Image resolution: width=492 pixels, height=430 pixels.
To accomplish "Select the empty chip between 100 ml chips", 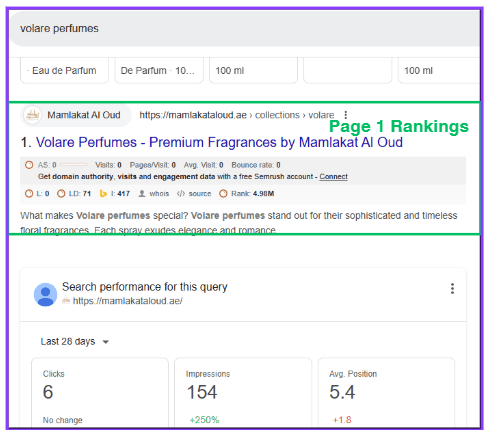I will click(x=347, y=71).
